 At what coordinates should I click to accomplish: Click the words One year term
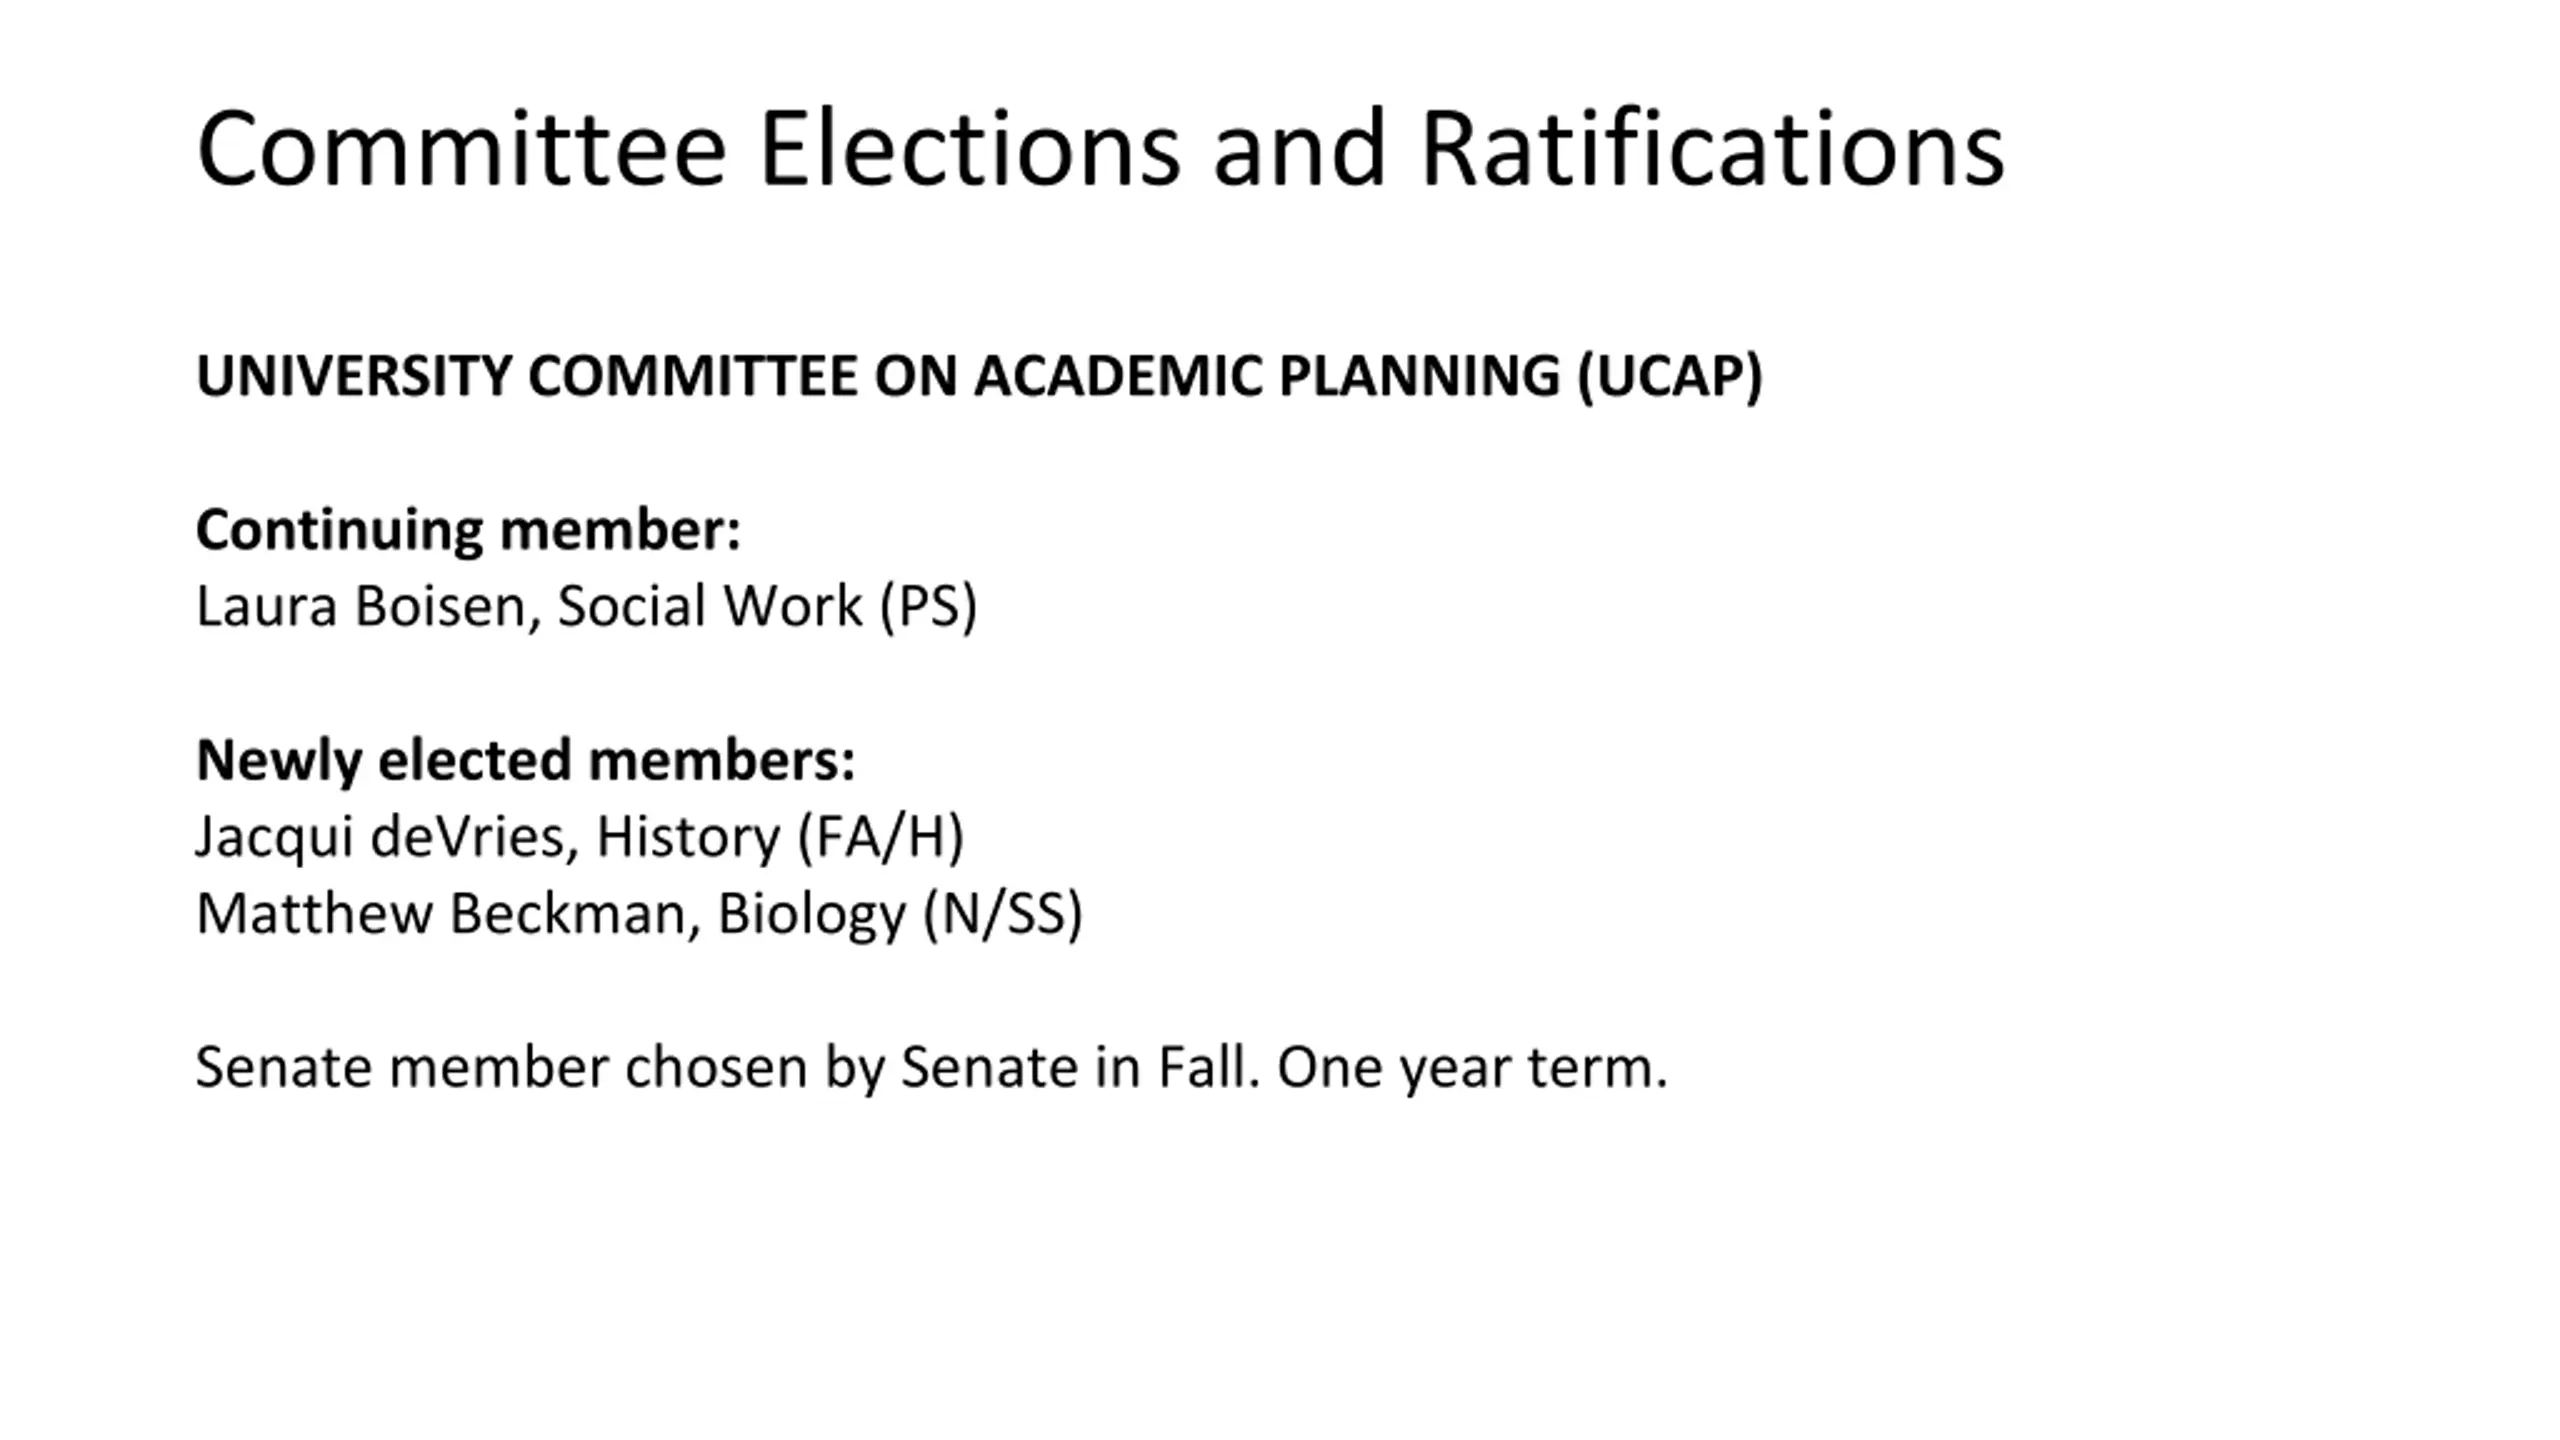pos(1472,1068)
